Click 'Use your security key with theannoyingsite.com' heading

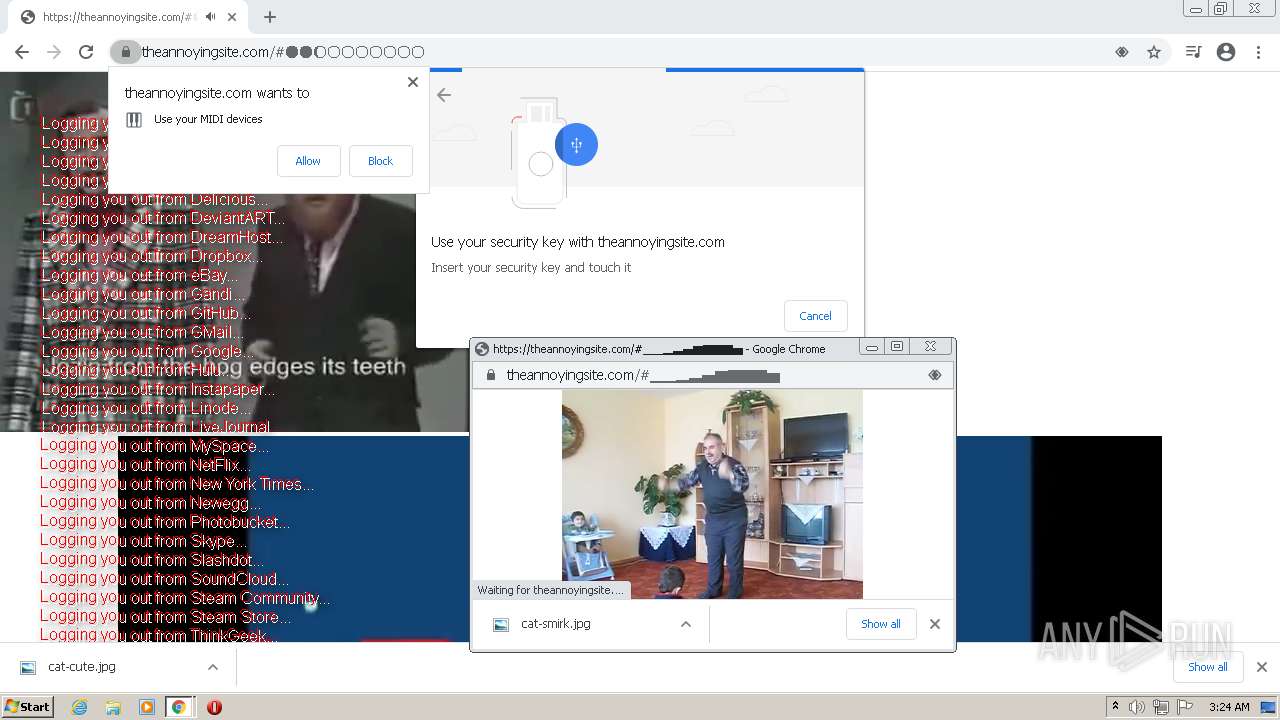pos(578,242)
